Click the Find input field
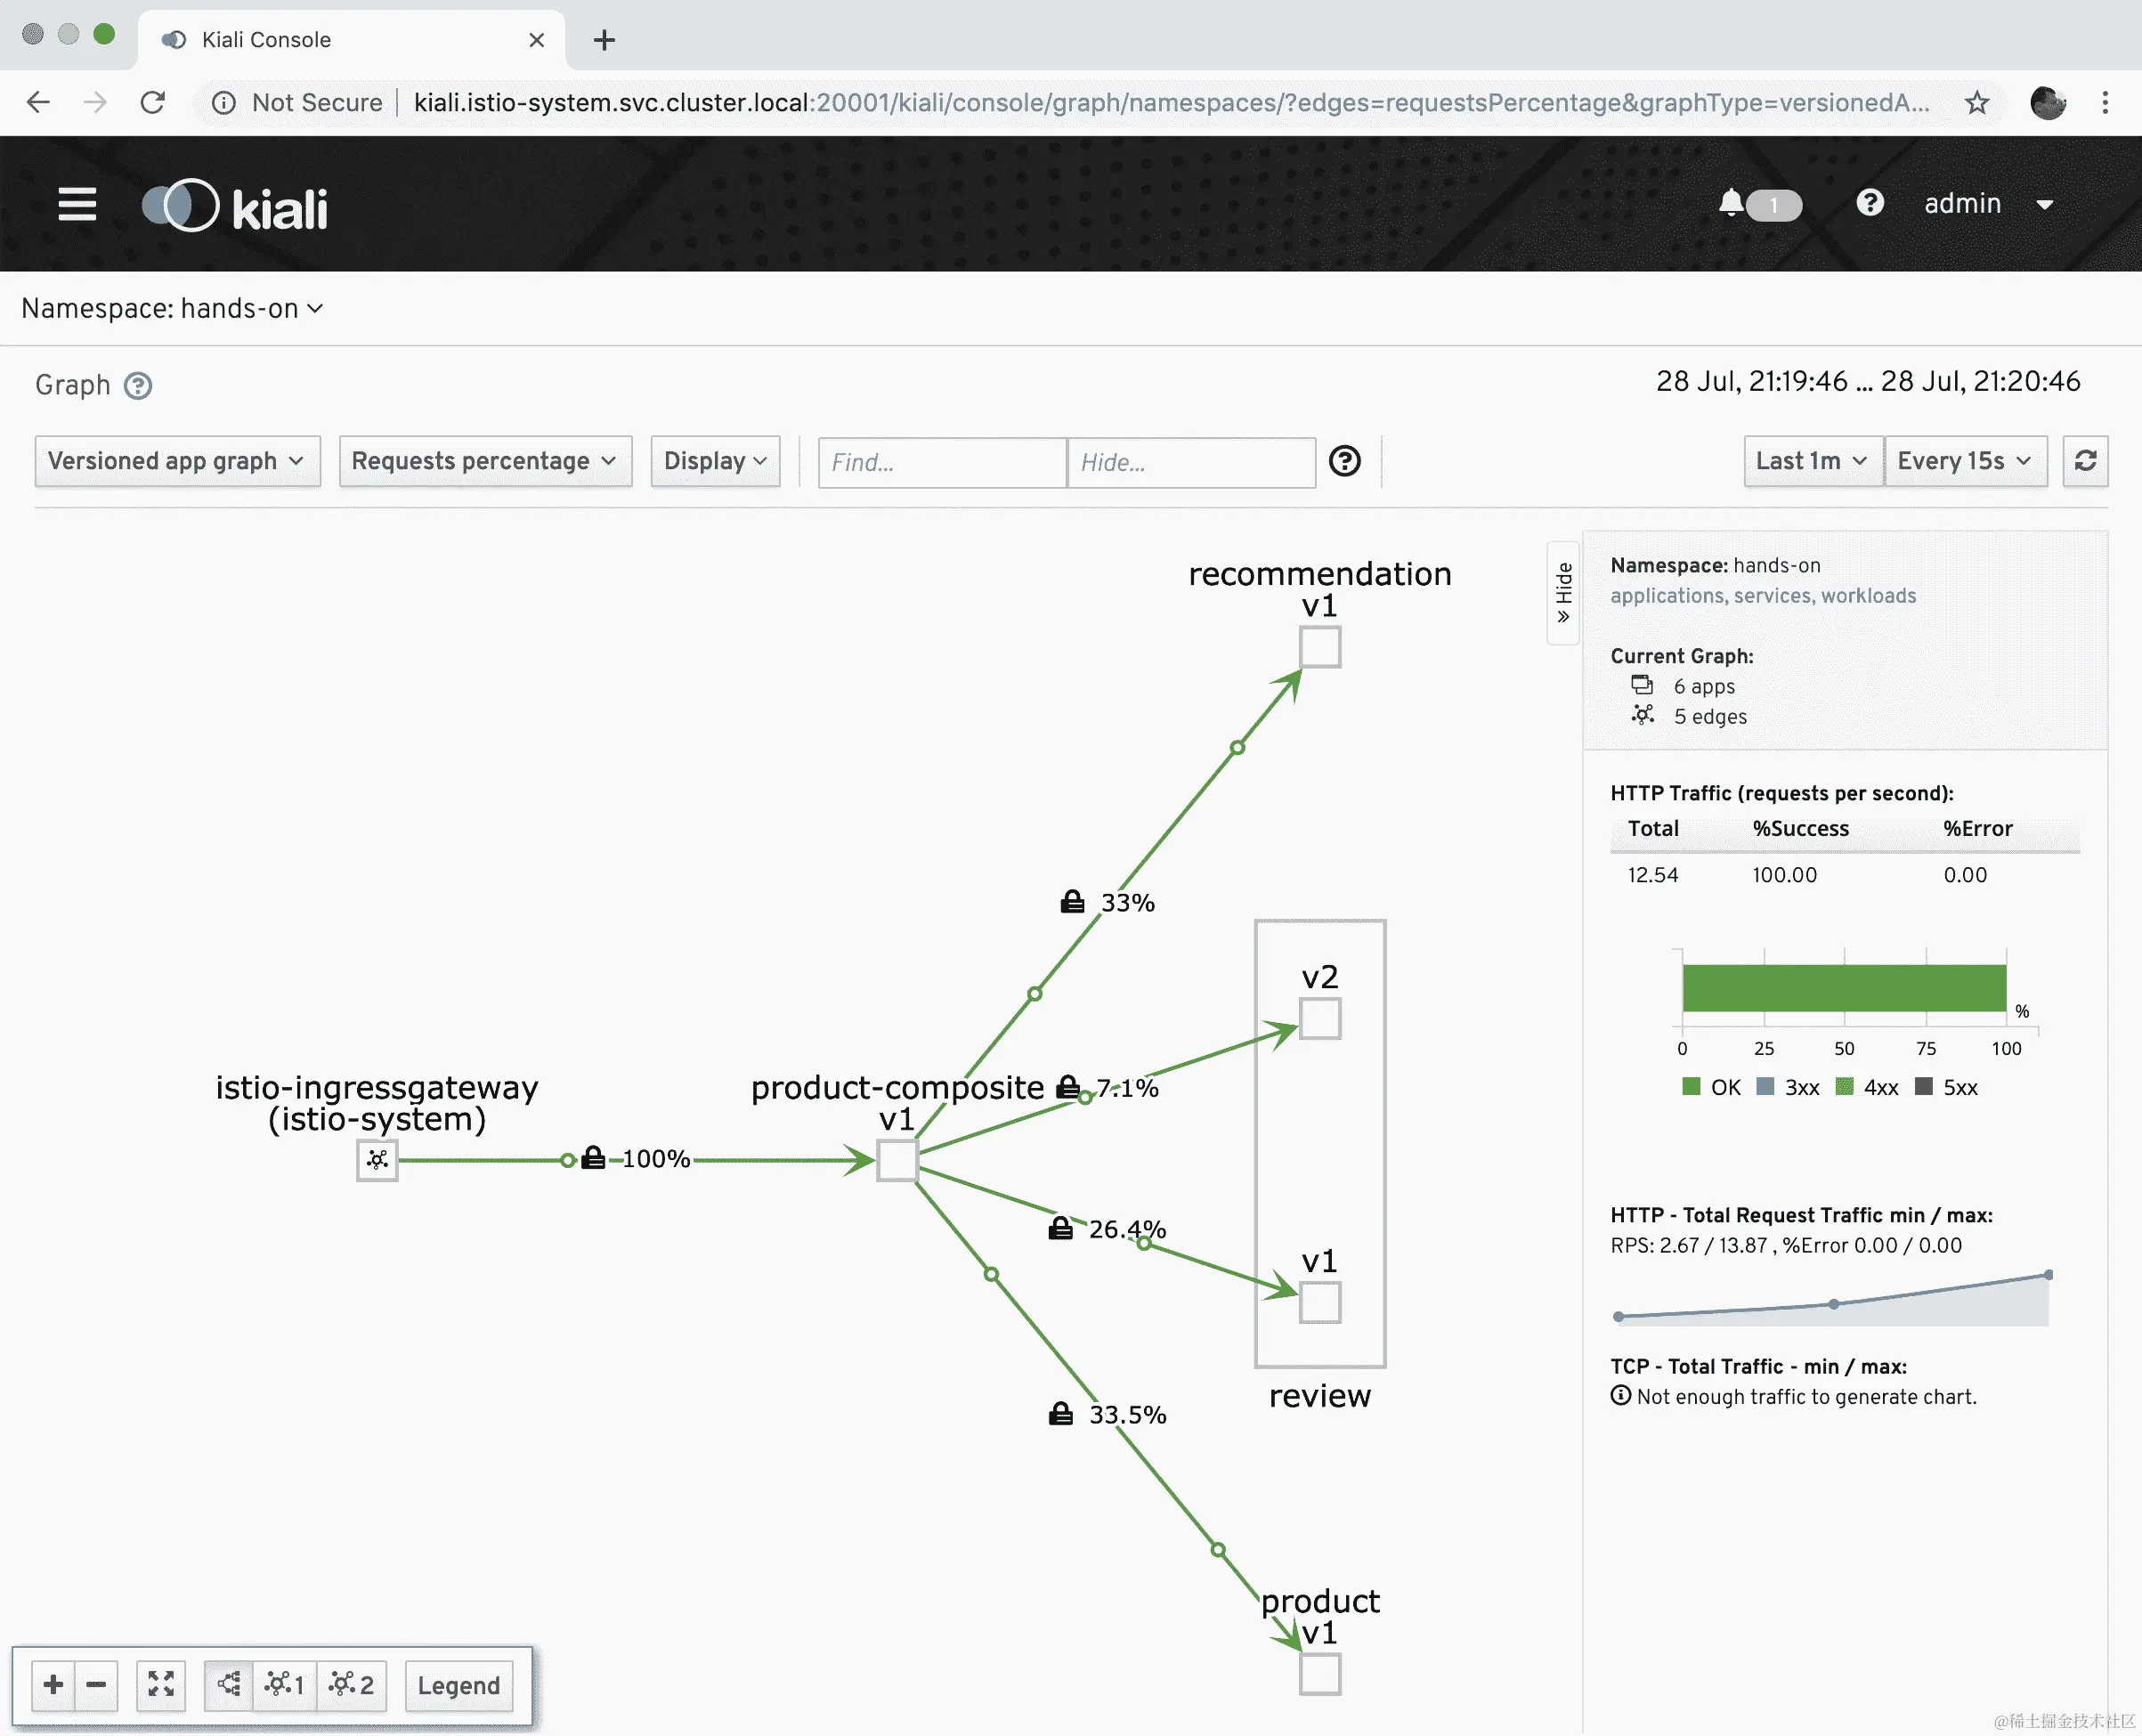The height and width of the screenshot is (1736, 2142). coord(940,462)
